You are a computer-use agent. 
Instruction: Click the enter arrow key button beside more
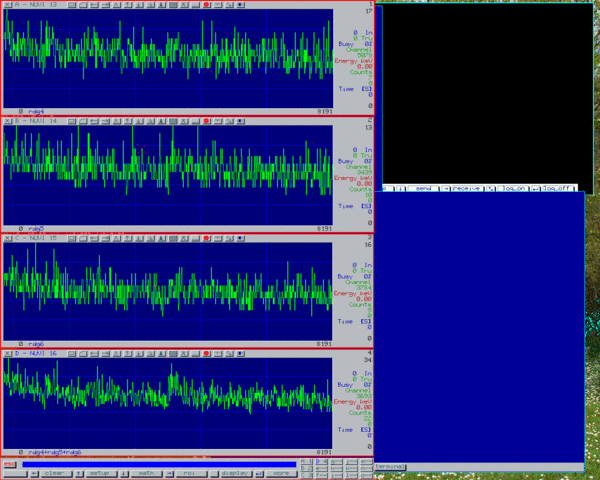[259, 473]
